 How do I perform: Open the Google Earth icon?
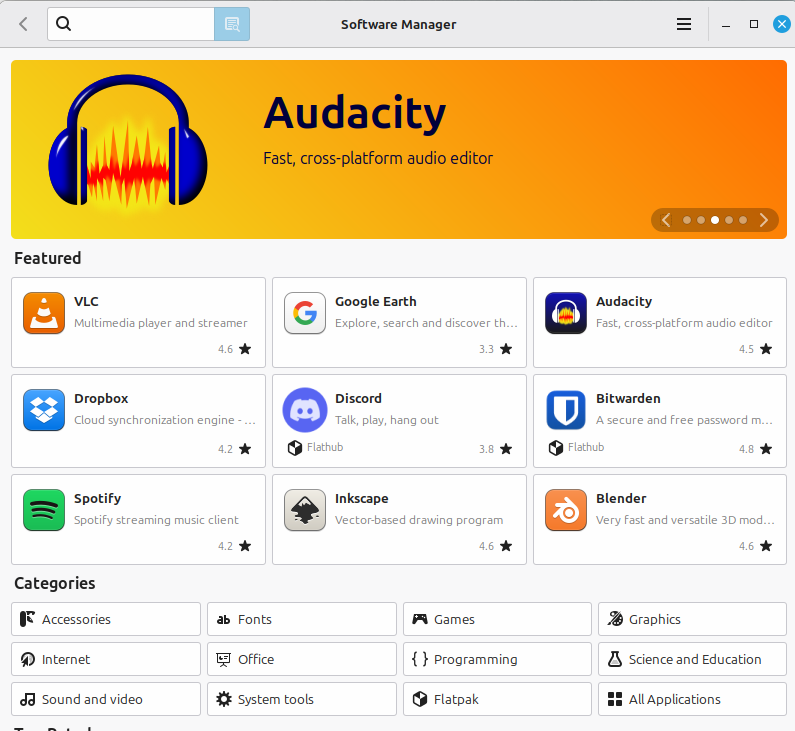pyautogui.click(x=305, y=313)
